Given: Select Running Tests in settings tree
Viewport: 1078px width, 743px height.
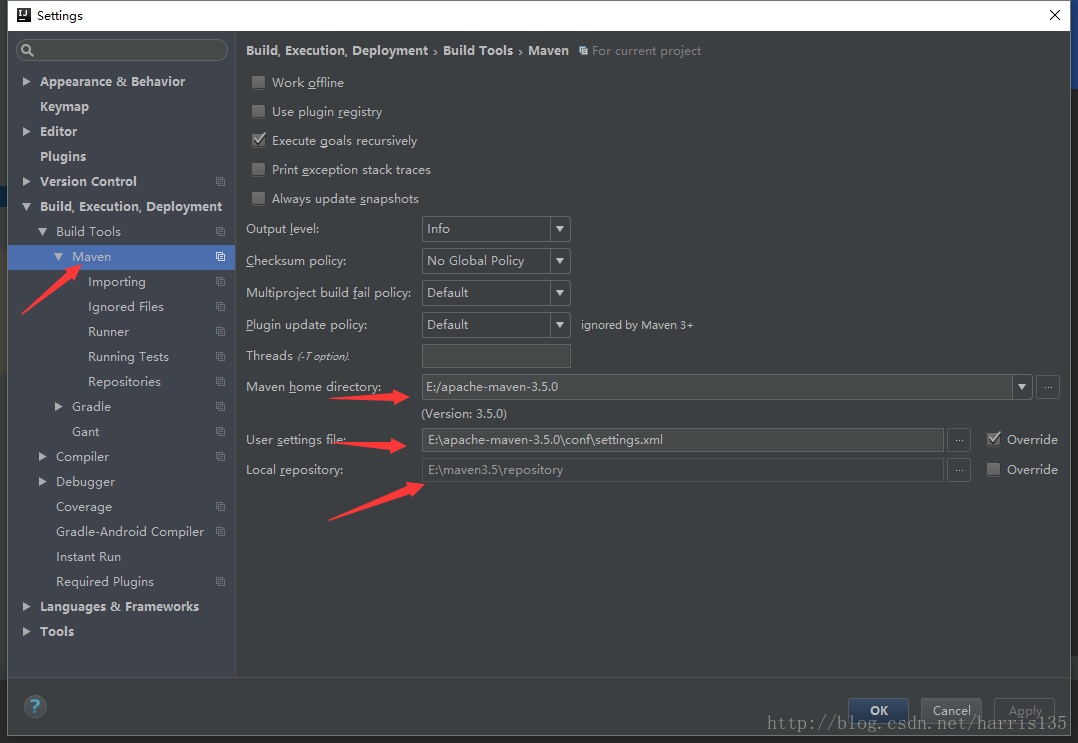Looking at the screenshot, I should pyautogui.click(x=128, y=357).
